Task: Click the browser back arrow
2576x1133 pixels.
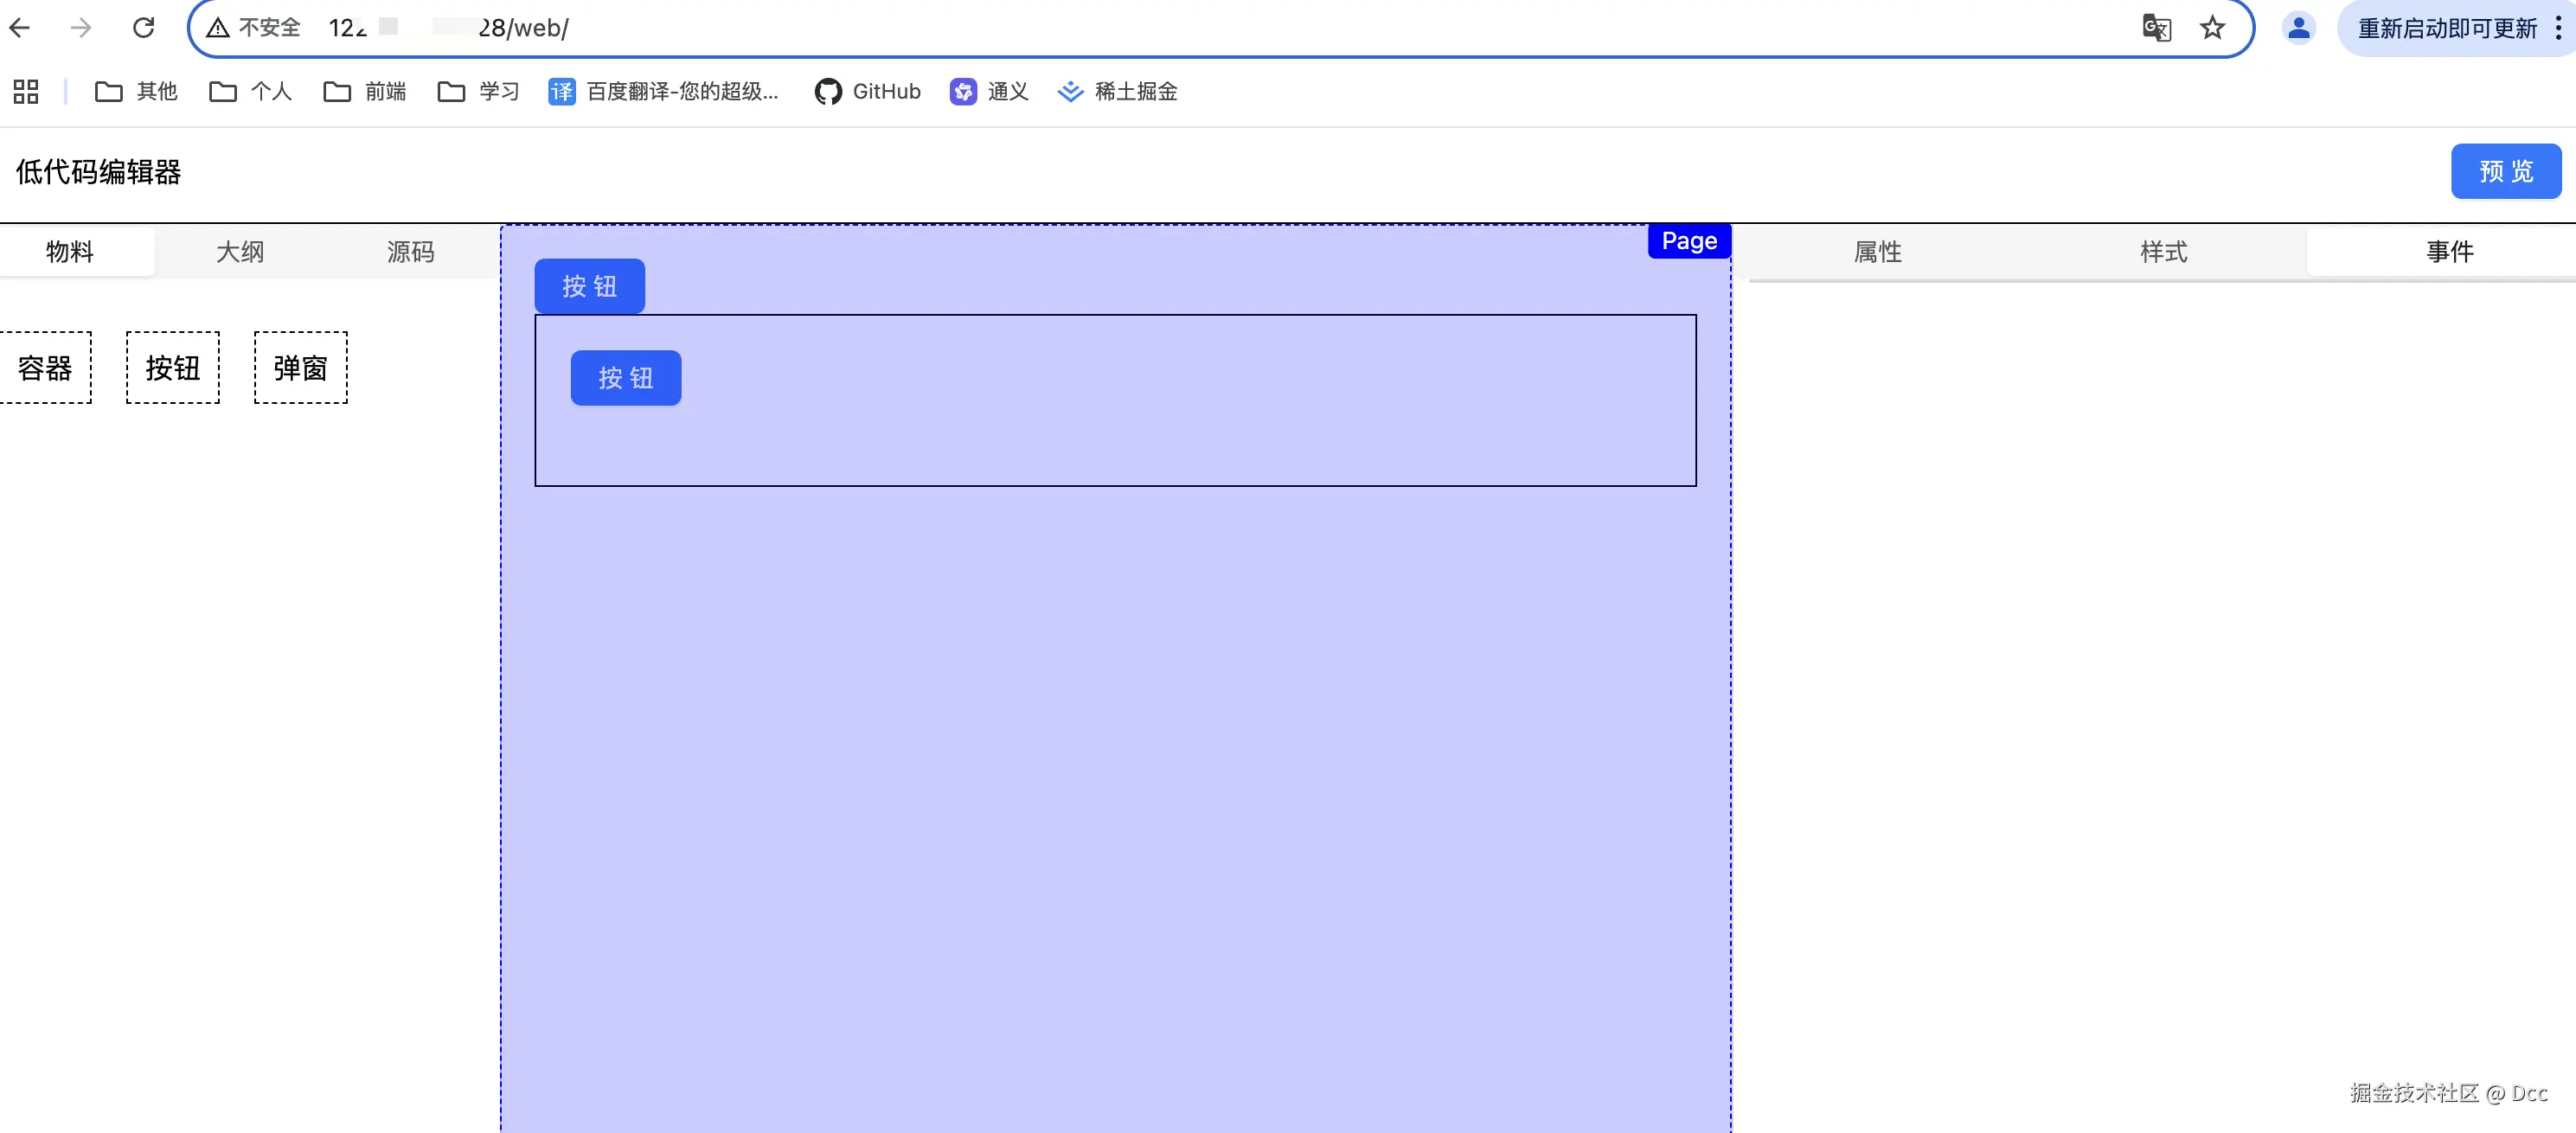Action: tap(20, 28)
